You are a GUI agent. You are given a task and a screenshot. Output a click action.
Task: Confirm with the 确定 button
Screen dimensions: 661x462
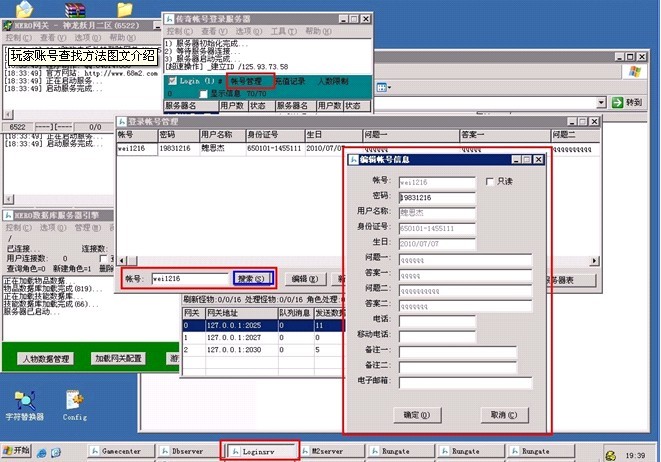pyautogui.click(x=415, y=414)
